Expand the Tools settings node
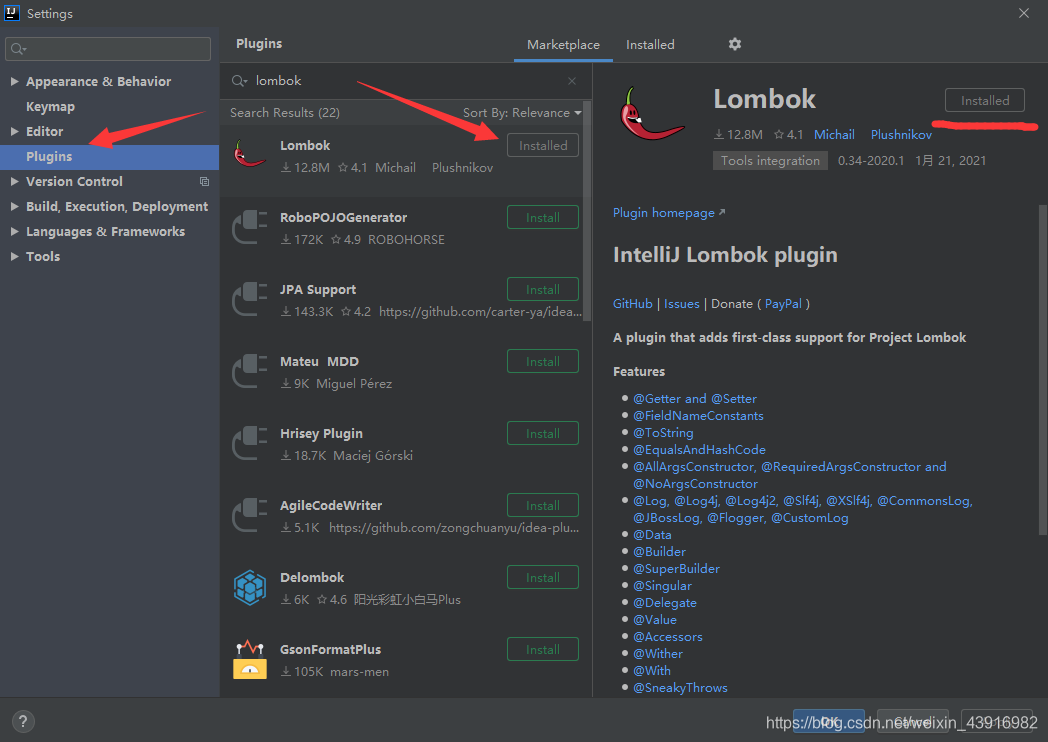Image resolution: width=1048 pixels, height=742 pixels. (x=15, y=257)
